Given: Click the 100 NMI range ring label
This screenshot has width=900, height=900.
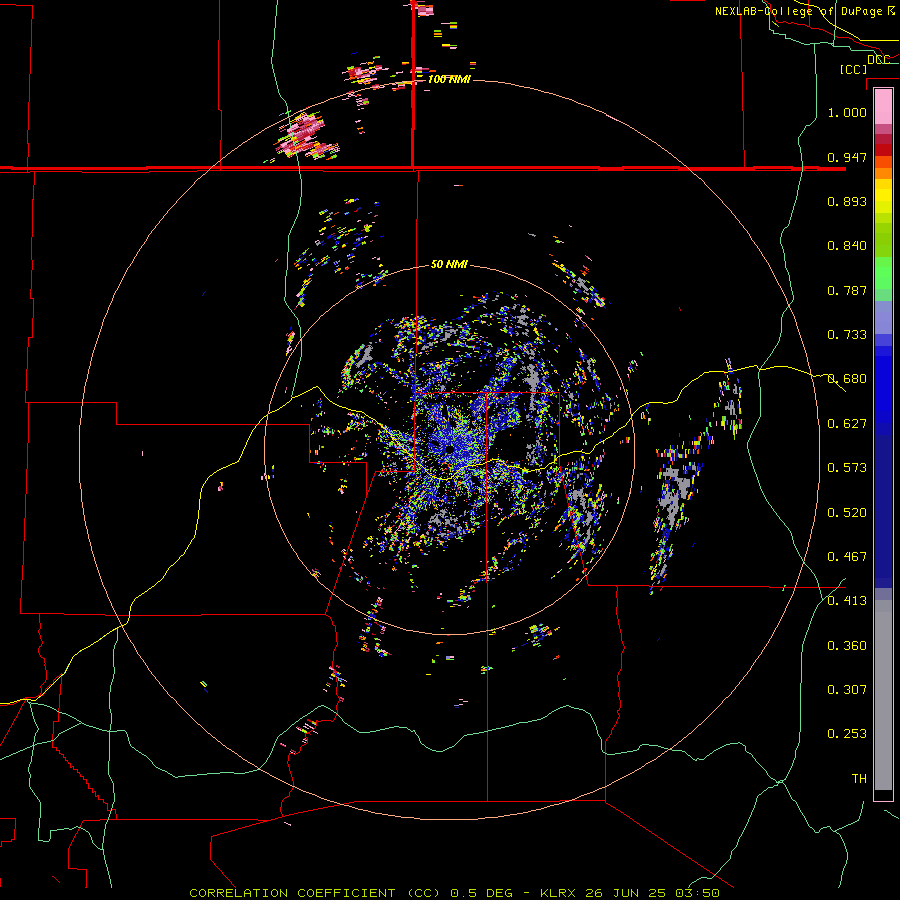Looking at the screenshot, I should tap(449, 79).
